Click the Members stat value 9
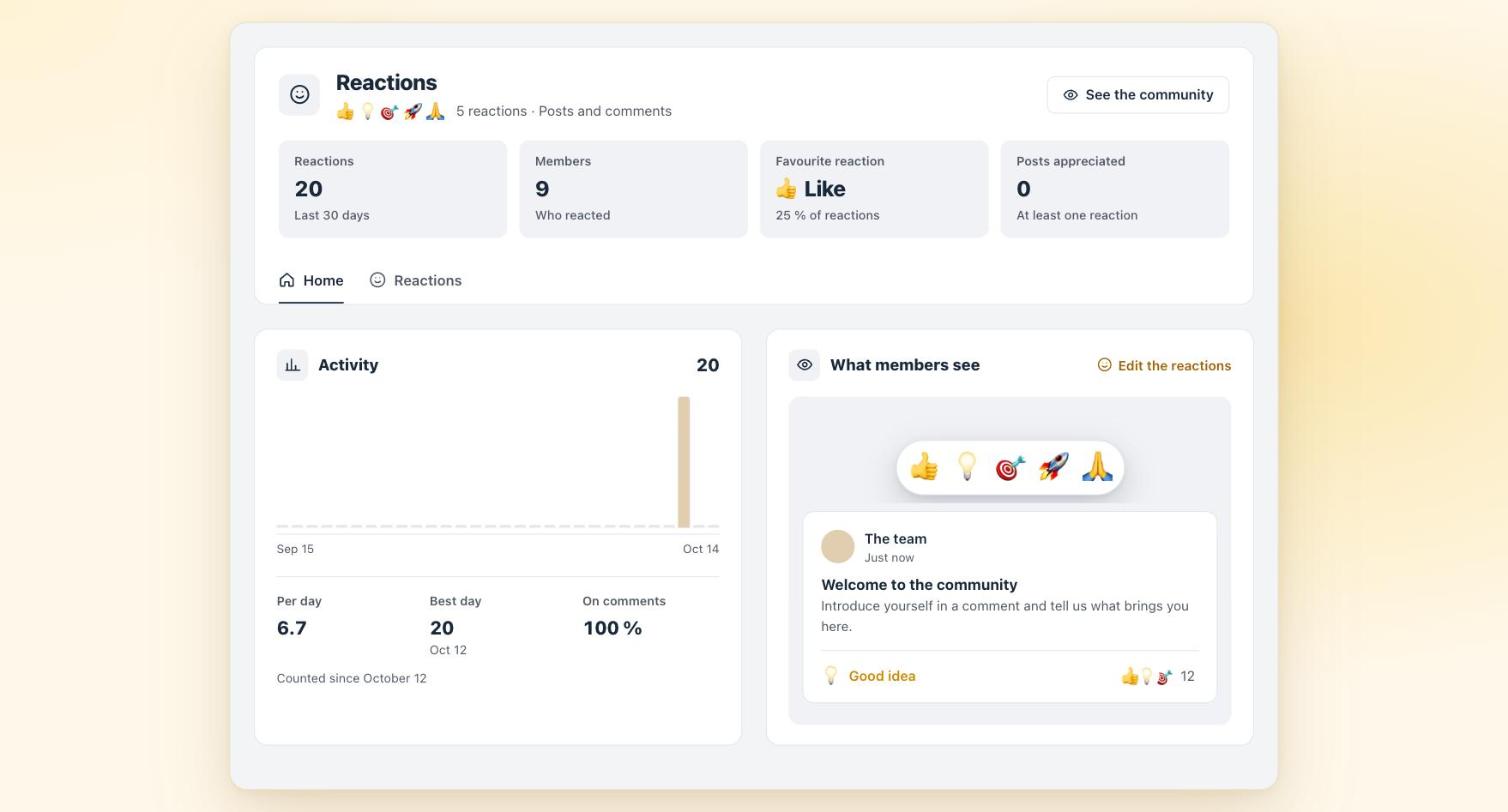Viewport: 1508px width, 812px height. point(542,189)
